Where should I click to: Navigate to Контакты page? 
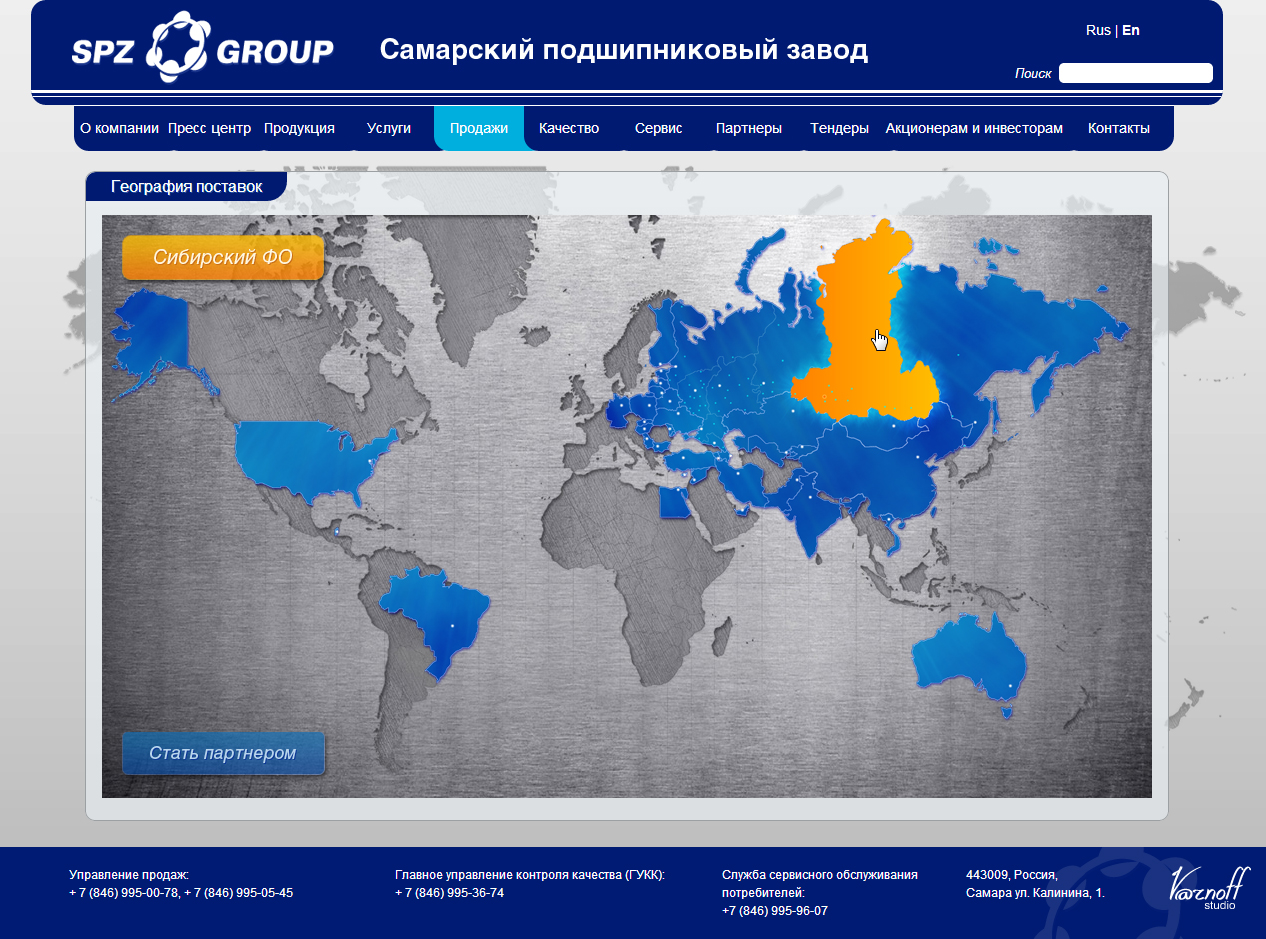(1118, 128)
